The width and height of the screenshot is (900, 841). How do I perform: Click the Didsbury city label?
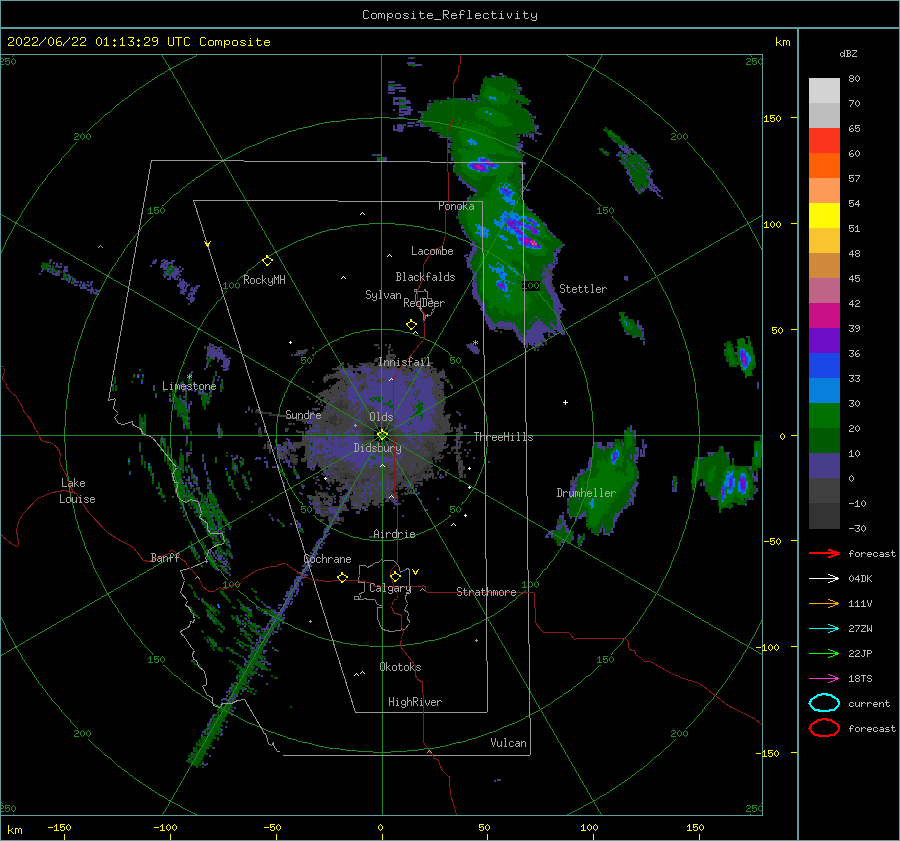tap(378, 448)
